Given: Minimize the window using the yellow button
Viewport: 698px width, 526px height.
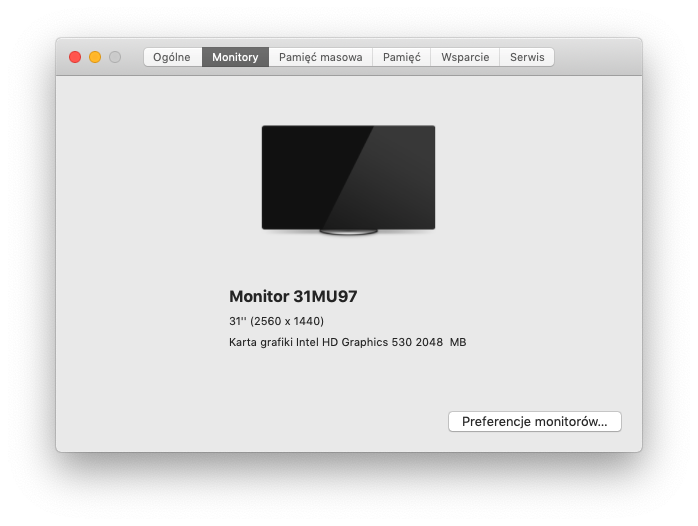Looking at the screenshot, I should [95, 57].
